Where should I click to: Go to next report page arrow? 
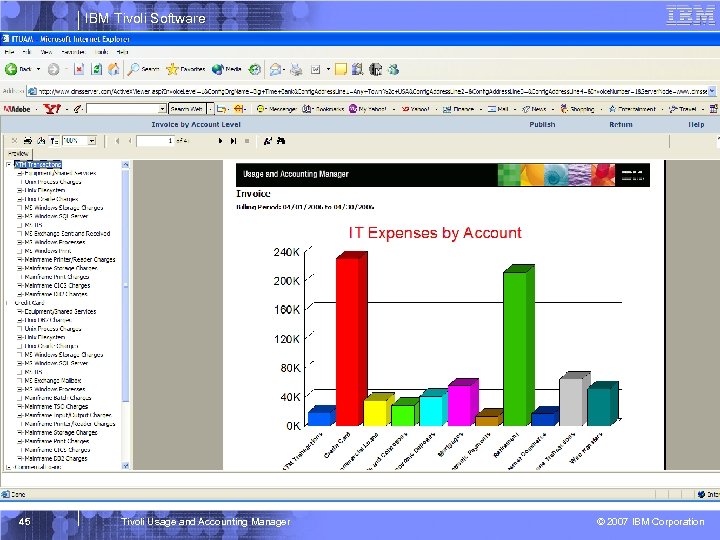(x=220, y=141)
